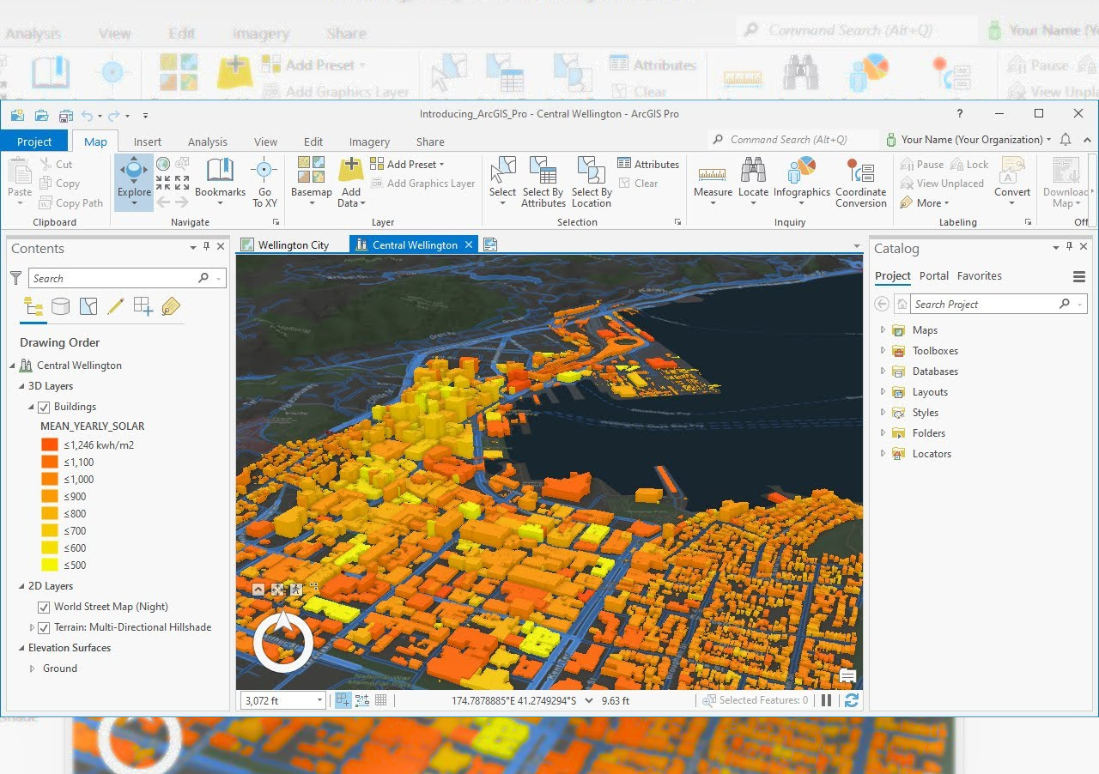Collapse the 3D Layers group

coord(22,386)
